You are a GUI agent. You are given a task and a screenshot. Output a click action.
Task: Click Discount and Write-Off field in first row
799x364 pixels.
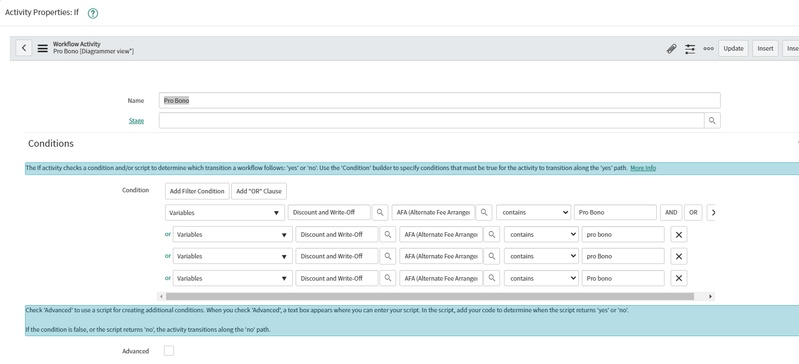[329, 213]
